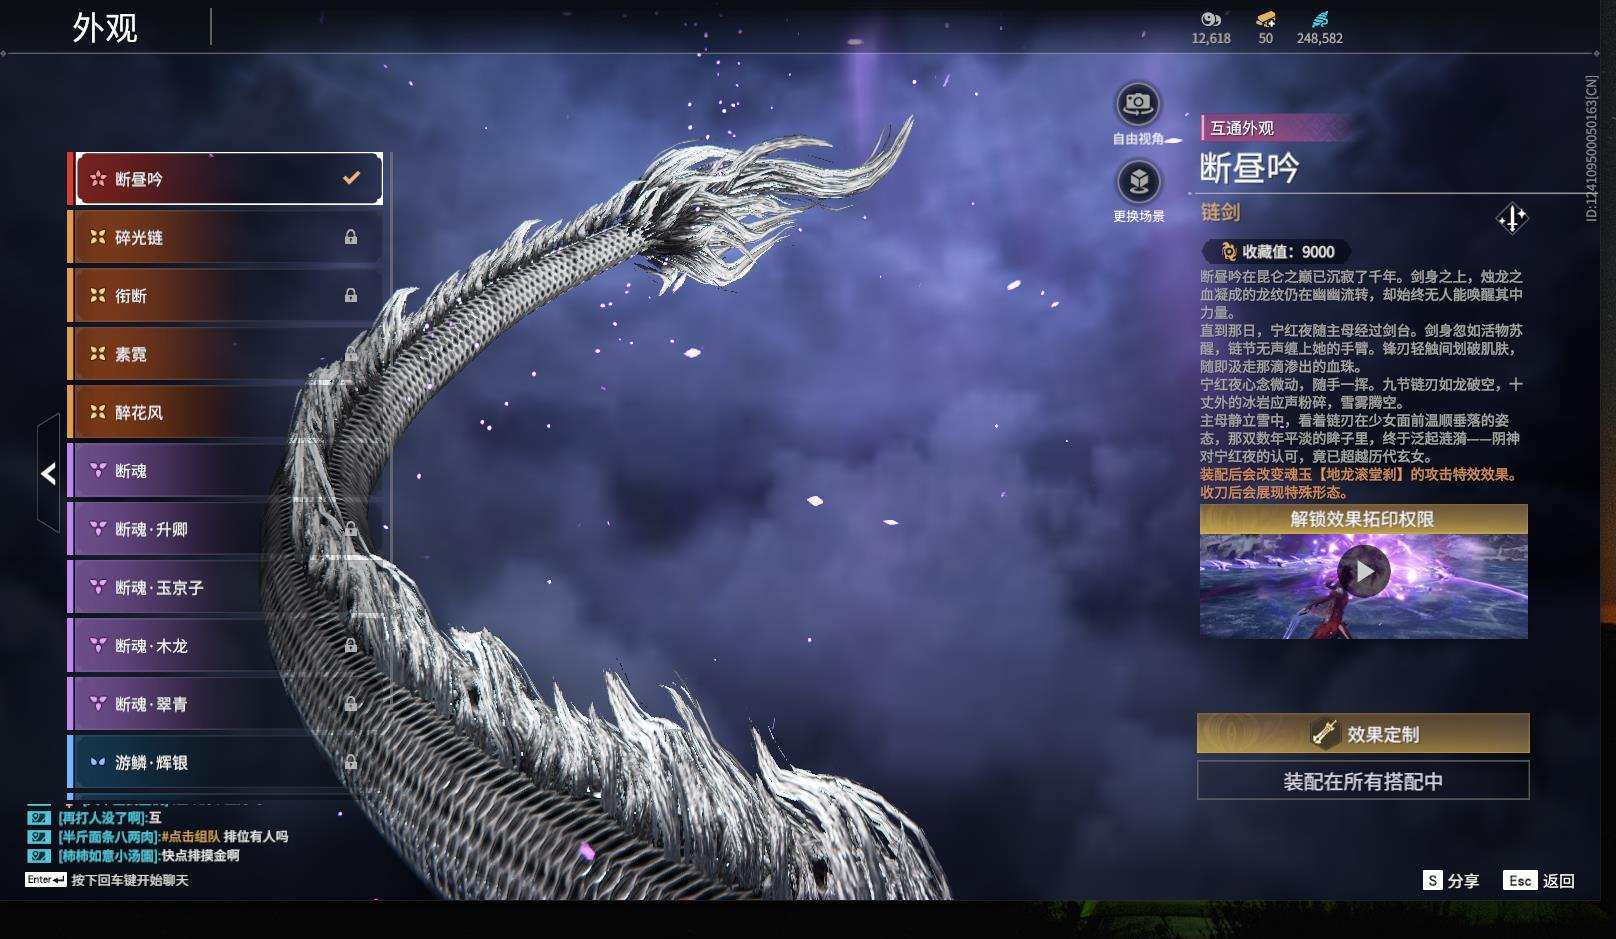Click the rarity icon beside 断魂
This screenshot has height=939, width=1616.
tap(98, 470)
